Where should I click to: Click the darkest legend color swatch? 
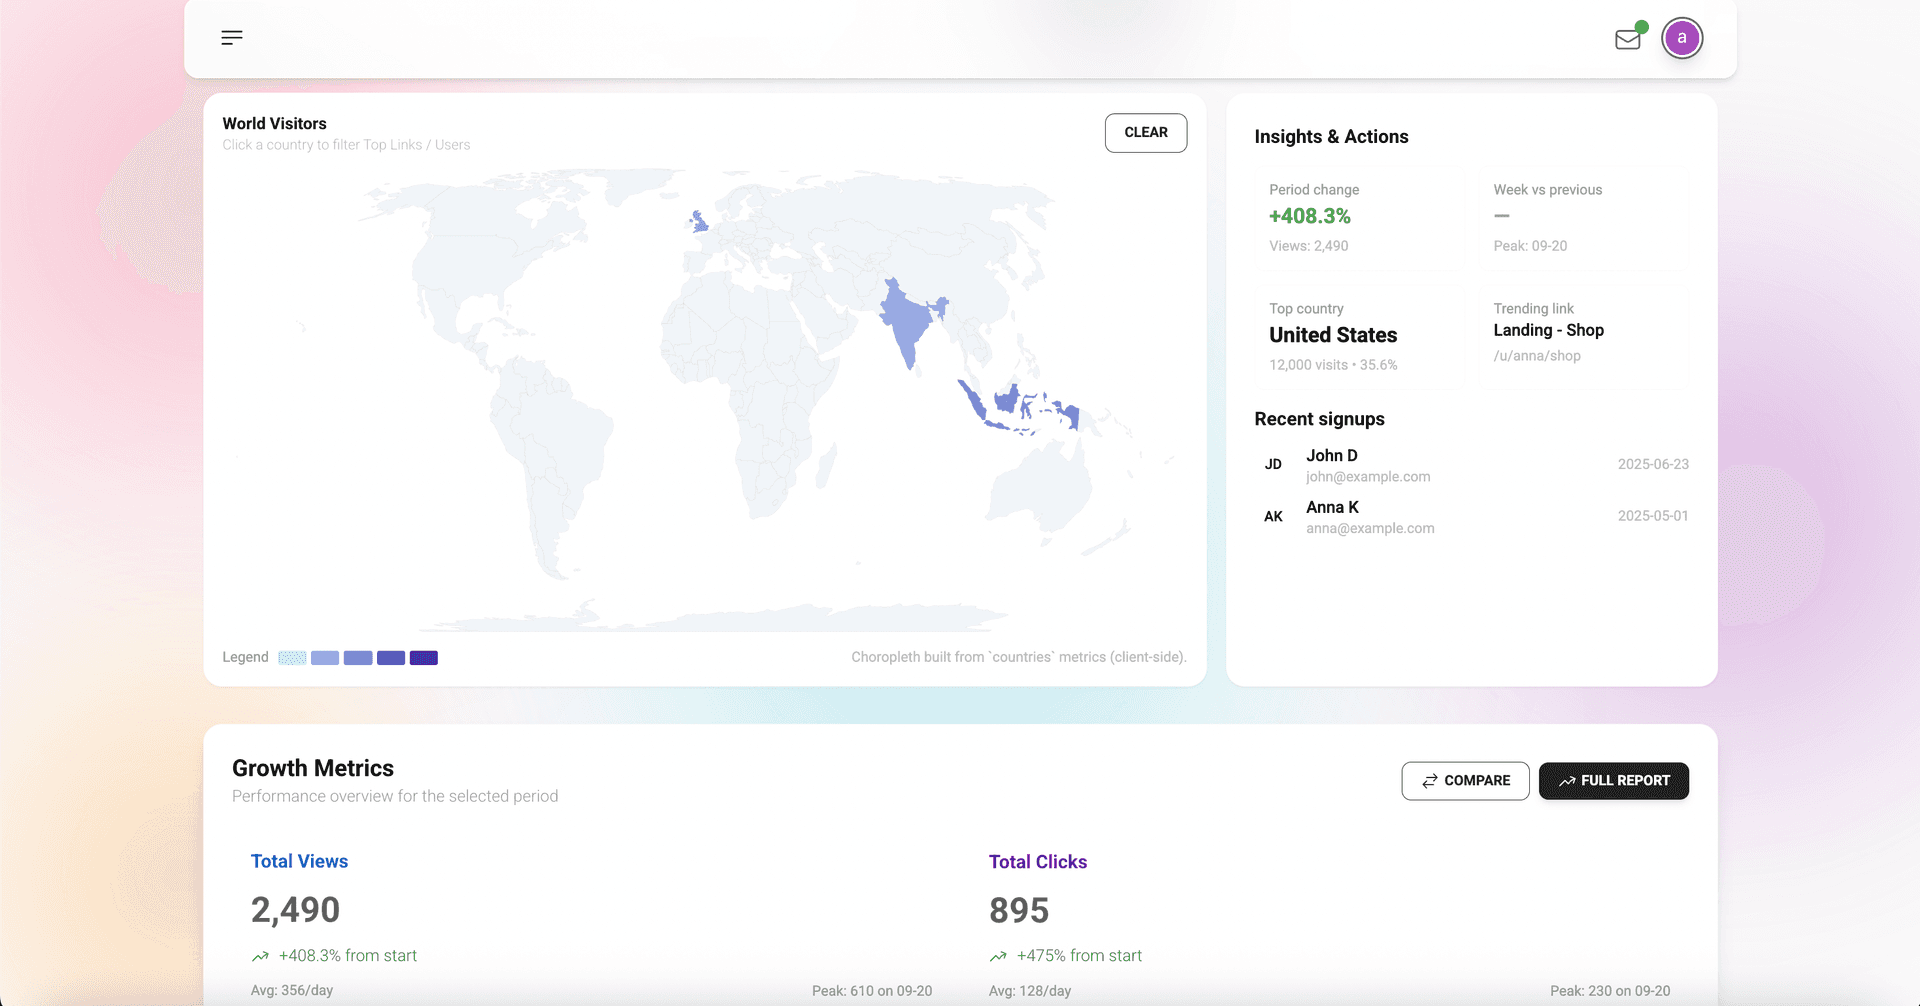point(424,658)
